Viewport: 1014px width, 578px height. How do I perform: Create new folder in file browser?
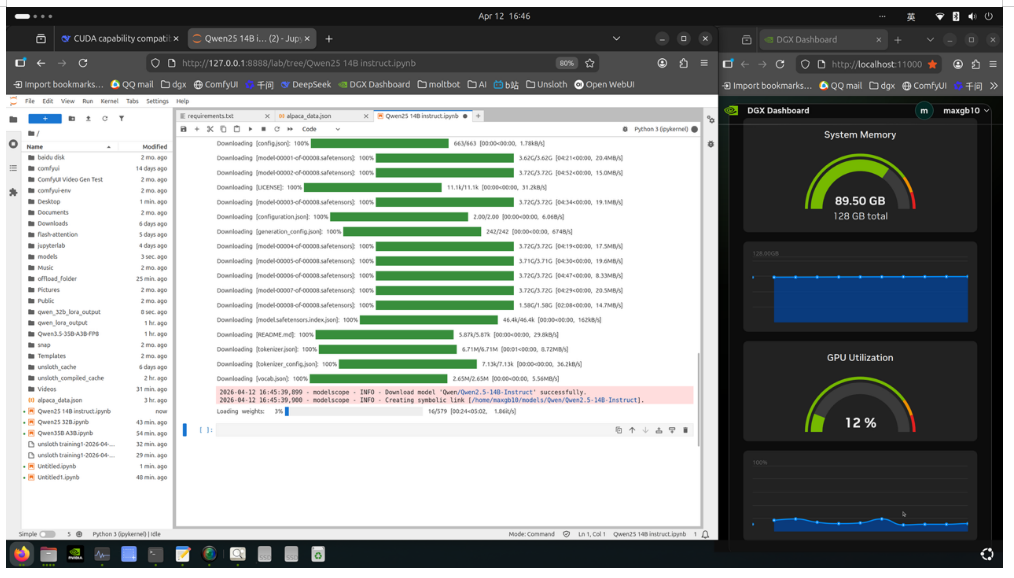pyautogui.click(x=72, y=119)
